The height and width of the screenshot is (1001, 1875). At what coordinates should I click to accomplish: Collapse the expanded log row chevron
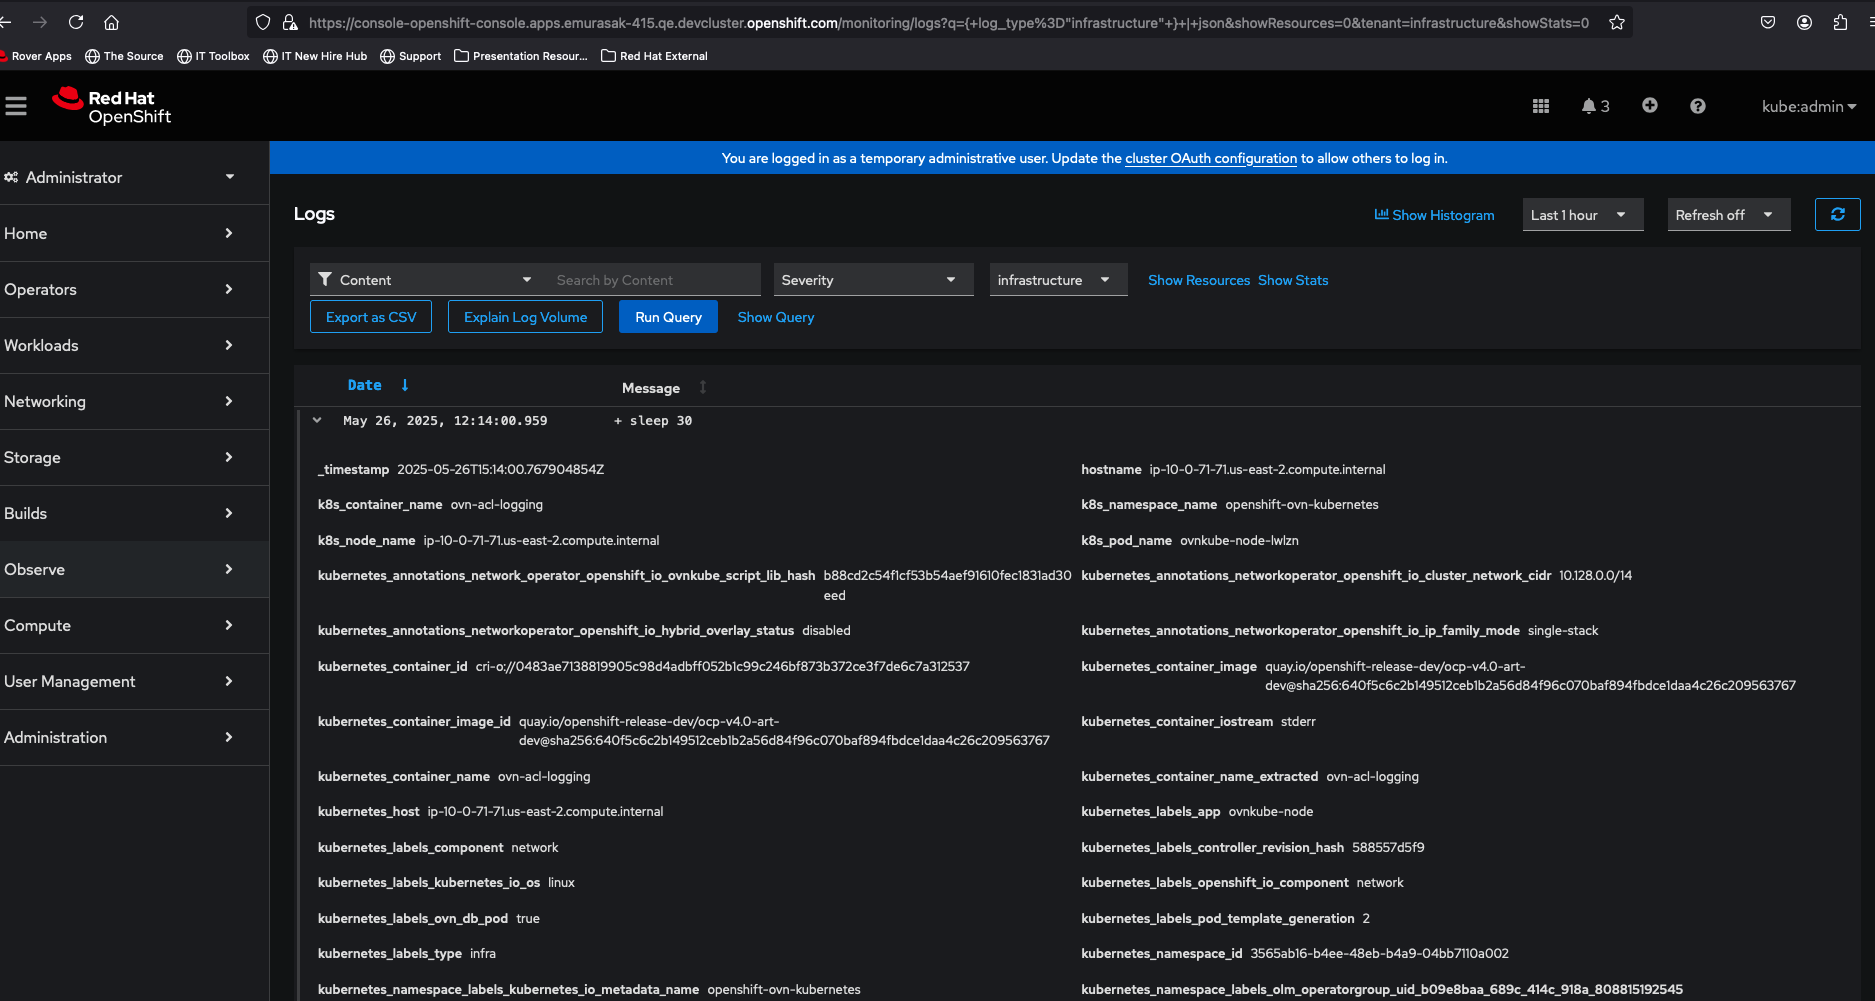[317, 421]
